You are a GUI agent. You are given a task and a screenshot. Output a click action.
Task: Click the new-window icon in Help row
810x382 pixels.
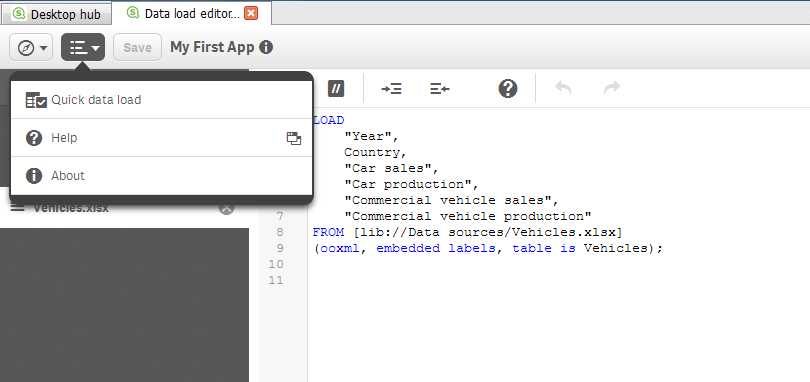[294, 138]
